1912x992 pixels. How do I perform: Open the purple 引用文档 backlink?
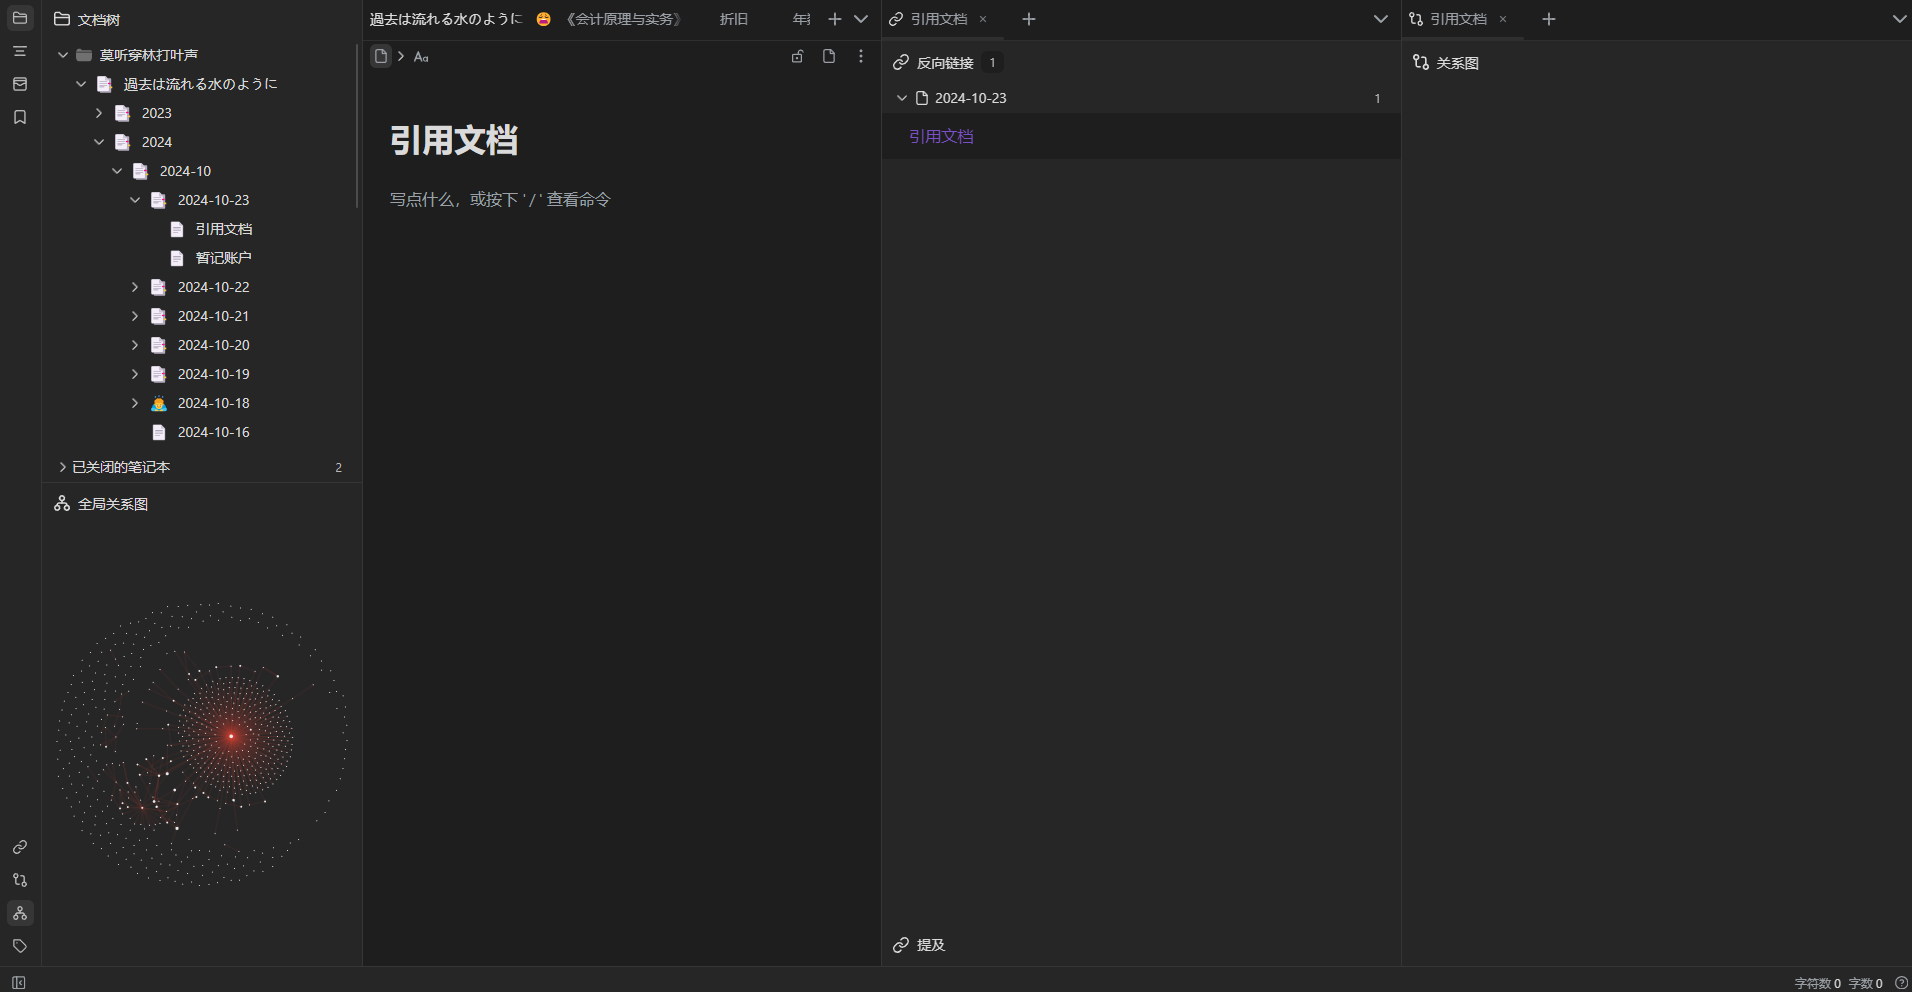[941, 136]
